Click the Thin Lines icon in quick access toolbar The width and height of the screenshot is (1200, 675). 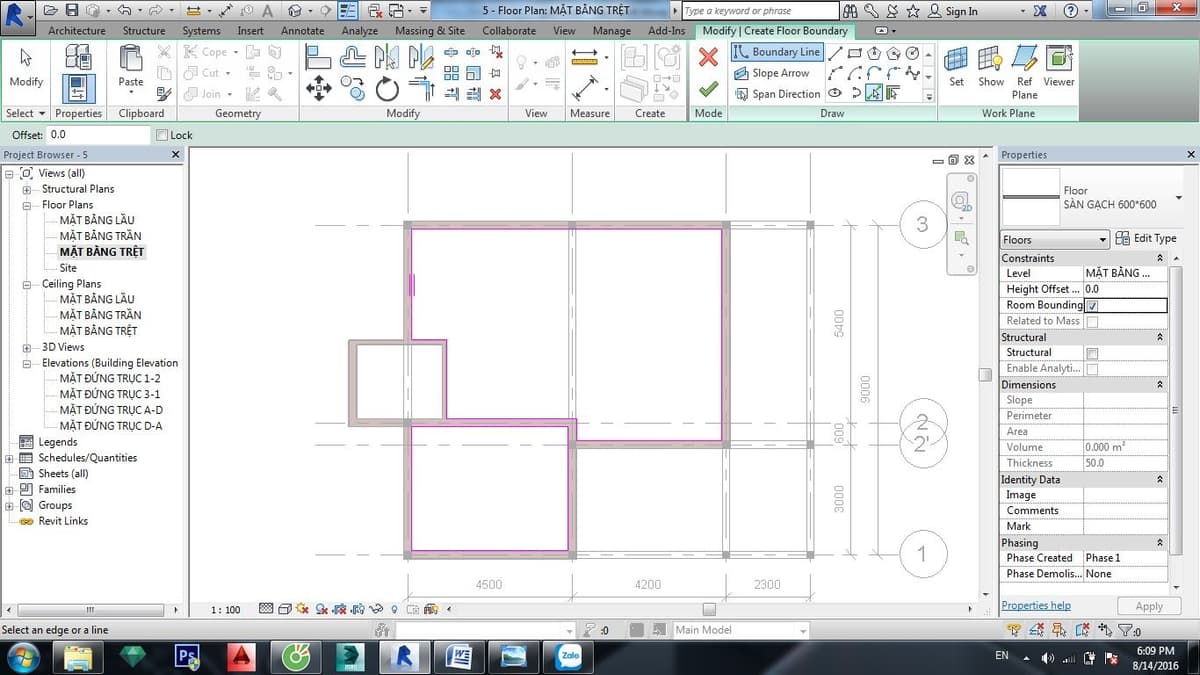pos(348,10)
